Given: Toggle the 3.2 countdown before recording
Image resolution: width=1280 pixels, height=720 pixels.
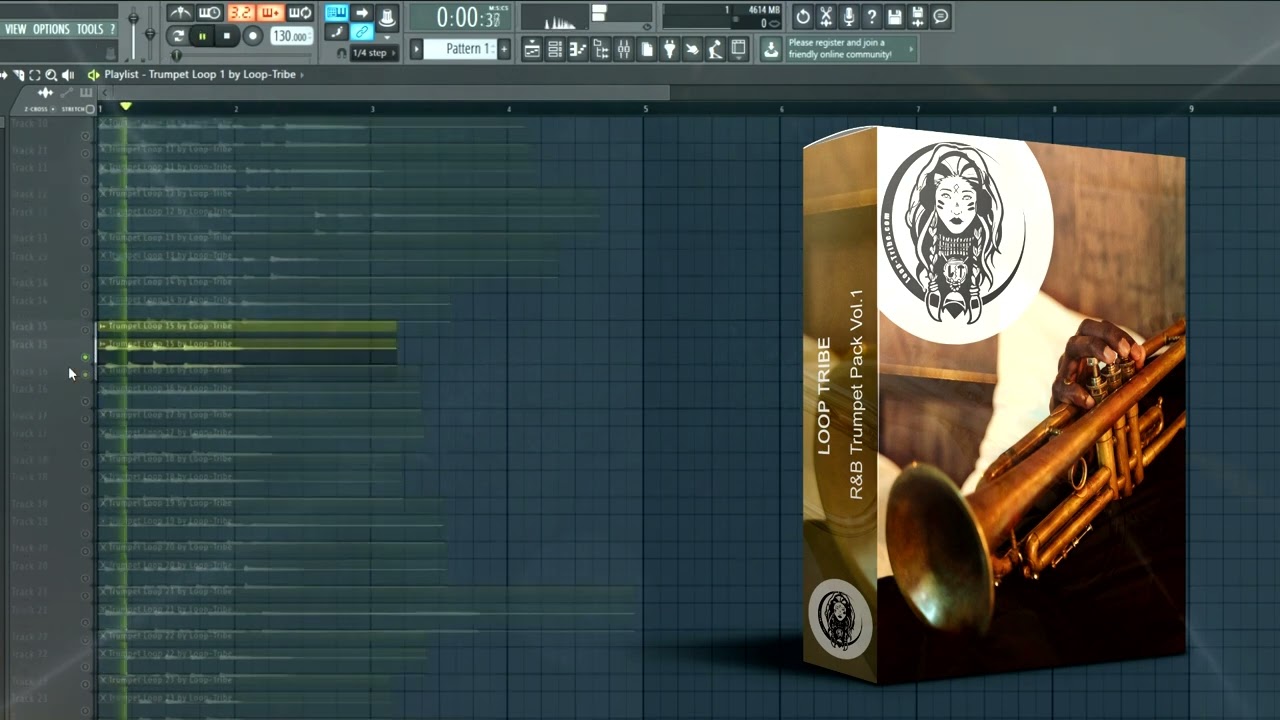Looking at the screenshot, I should click(x=240, y=13).
